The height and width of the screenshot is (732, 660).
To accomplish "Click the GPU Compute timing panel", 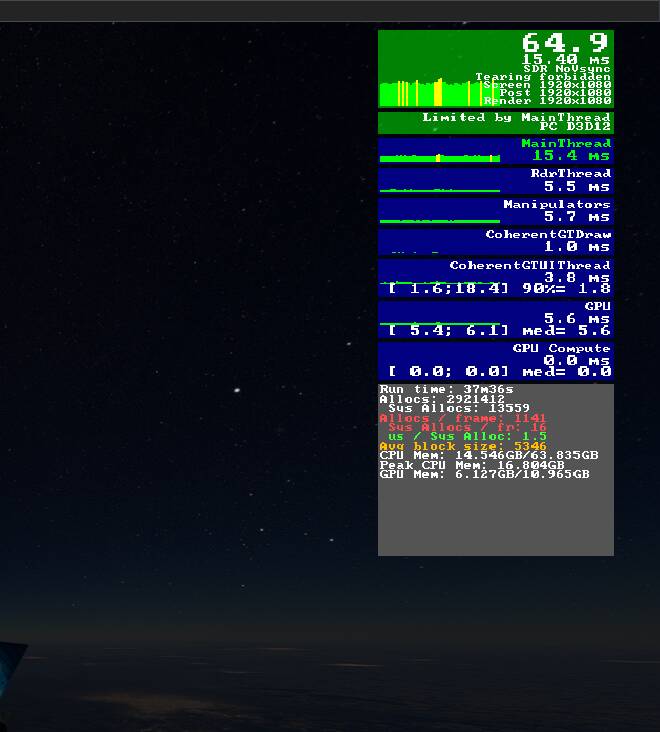I will click(x=495, y=360).
